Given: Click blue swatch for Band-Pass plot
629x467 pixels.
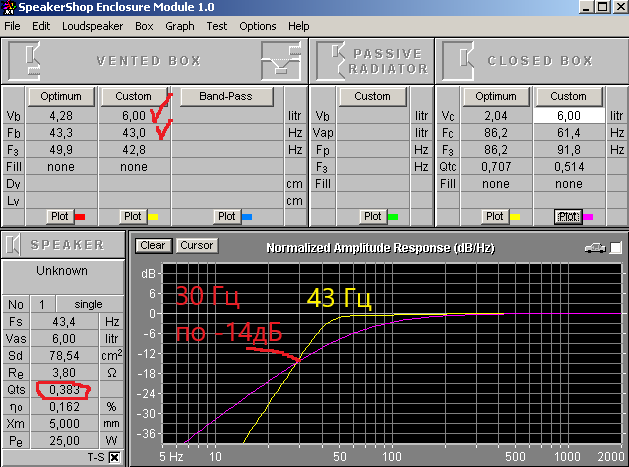Looking at the screenshot, I should click(x=247, y=217).
